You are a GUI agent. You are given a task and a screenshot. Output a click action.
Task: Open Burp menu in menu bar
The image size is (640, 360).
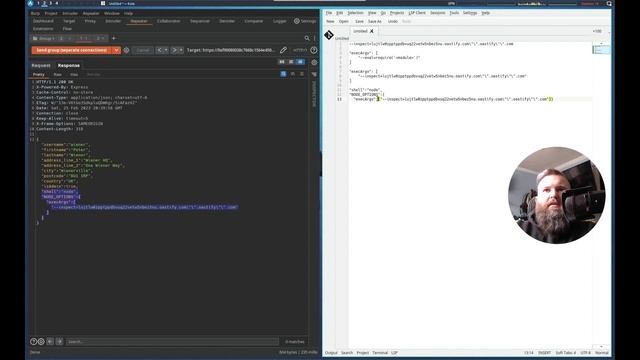[x=35, y=13]
